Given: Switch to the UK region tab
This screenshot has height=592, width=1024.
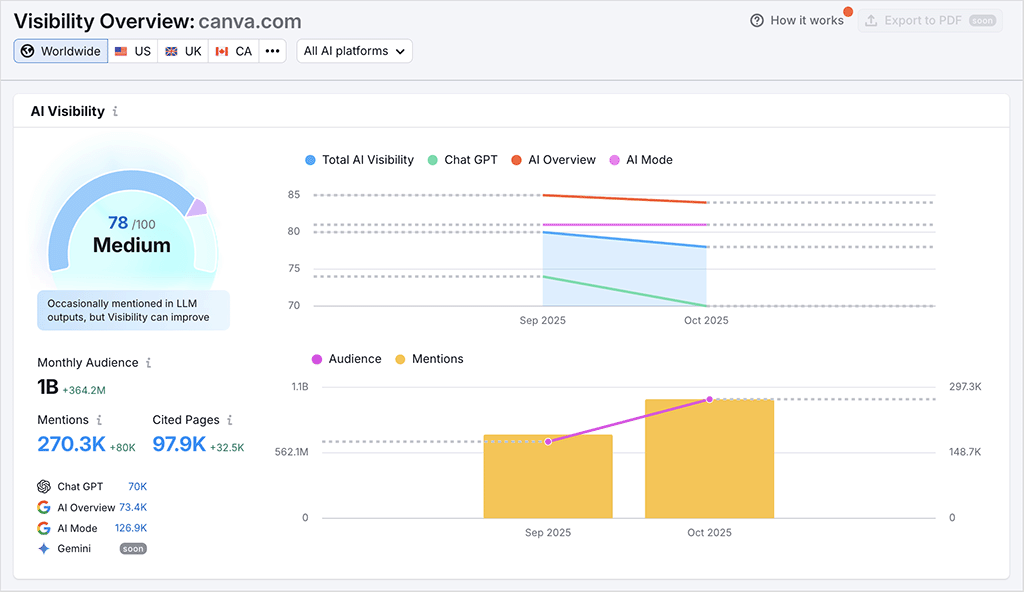Looking at the screenshot, I should click(x=182, y=51).
